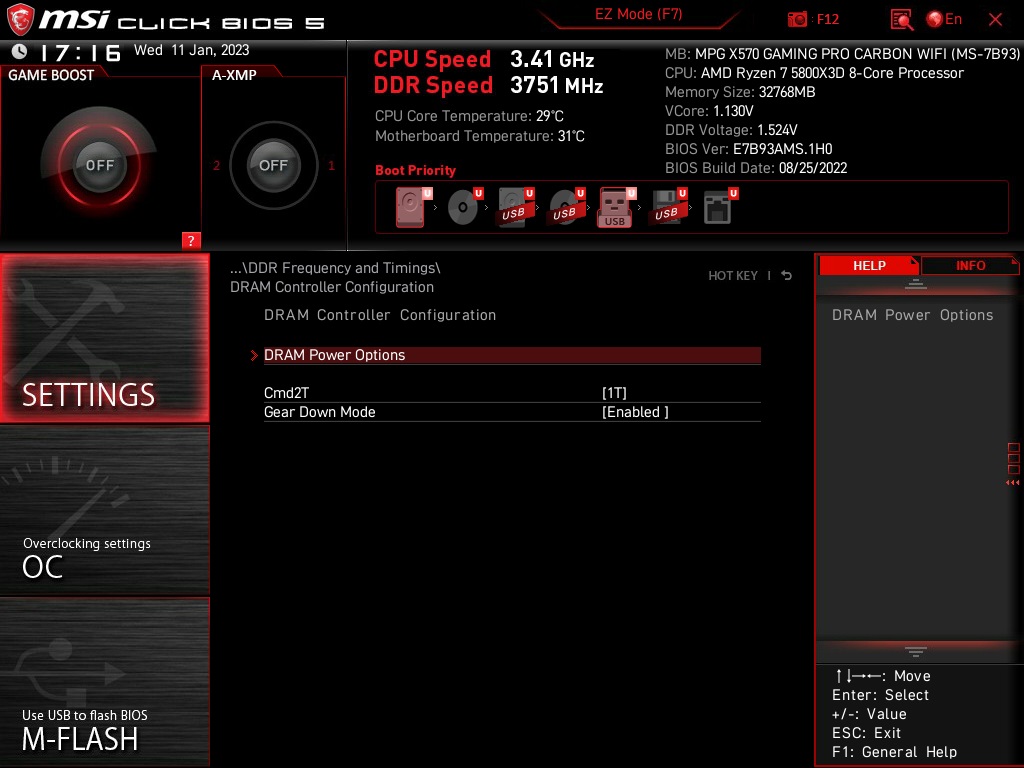Image resolution: width=1024 pixels, height=768 pixels.
Task: Select the USB CD/DVD boot device
Action: 566,208
